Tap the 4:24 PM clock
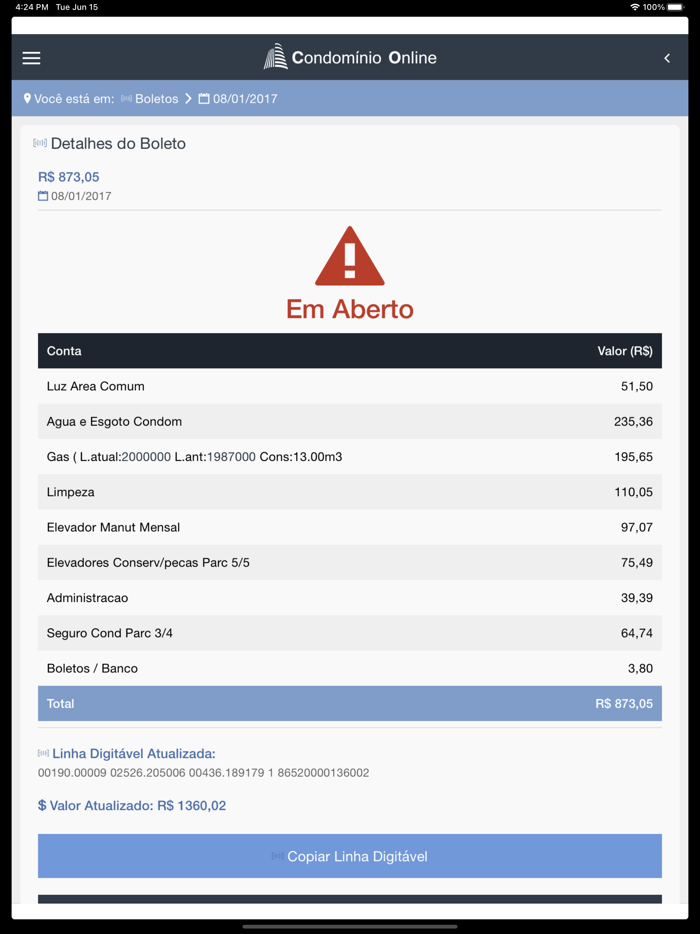This screenshot has height=934, width=700. (x=32, y=7)
